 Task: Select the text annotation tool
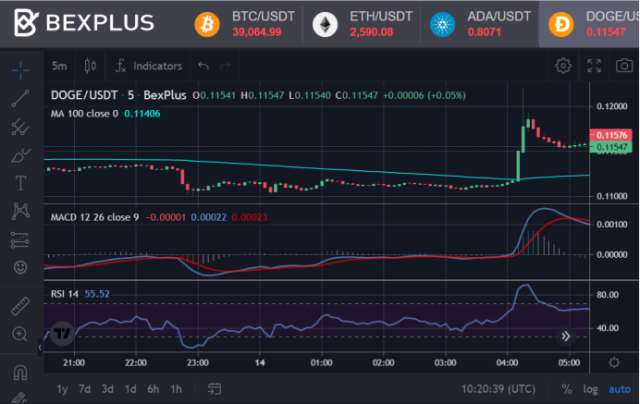pyautogui.click(x=20, y=184)
